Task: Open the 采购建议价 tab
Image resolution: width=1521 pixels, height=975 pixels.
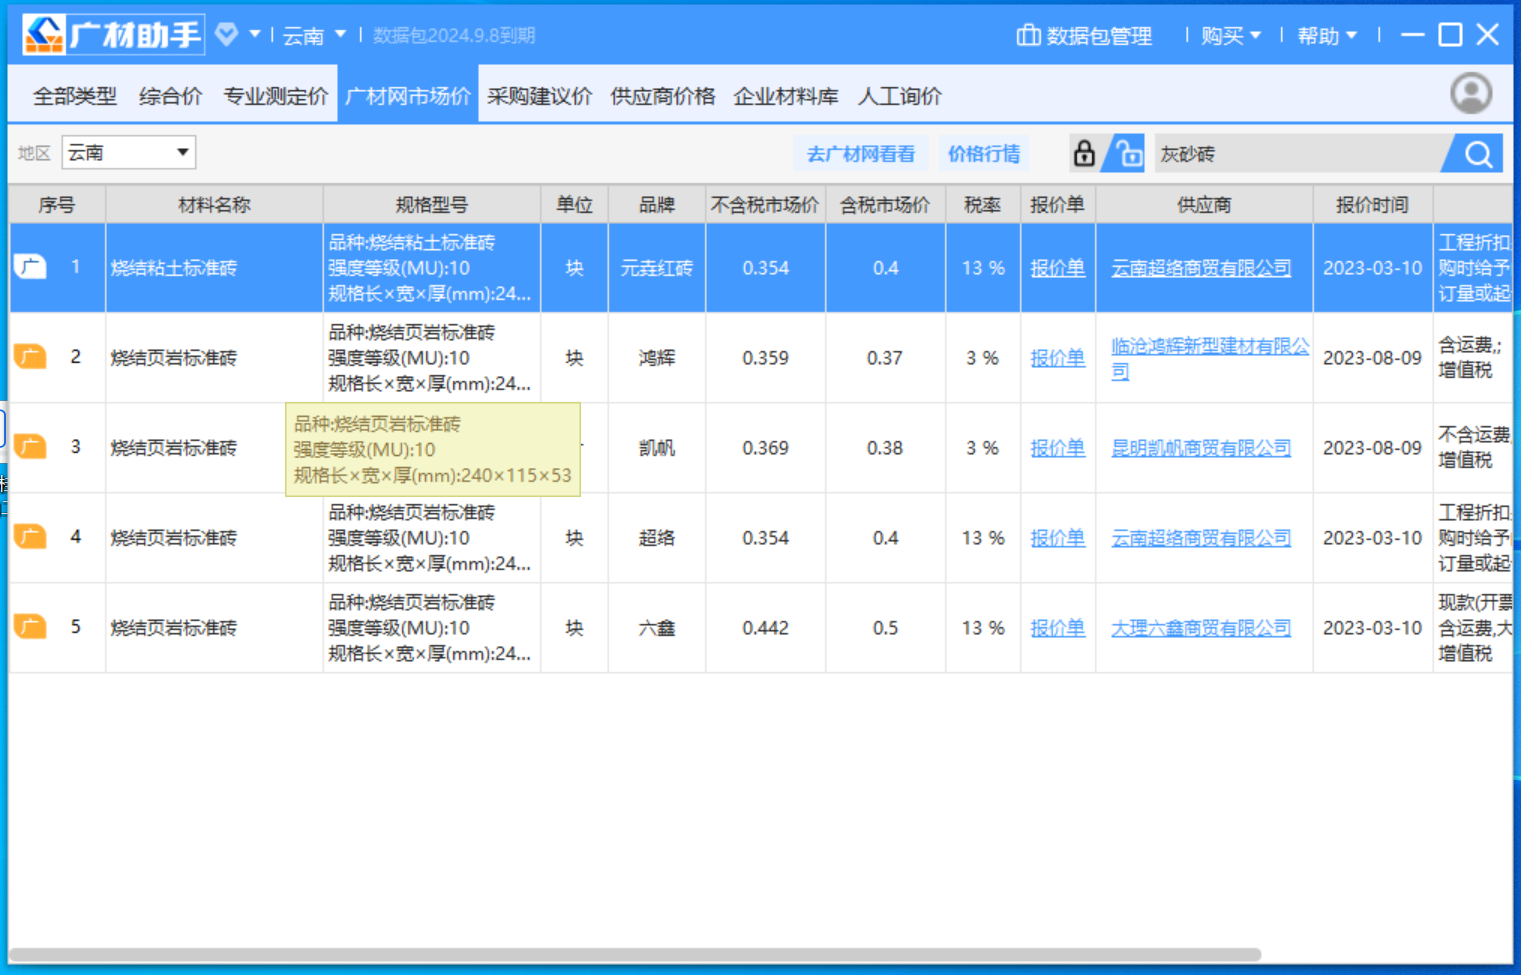Action: (540, 96)
